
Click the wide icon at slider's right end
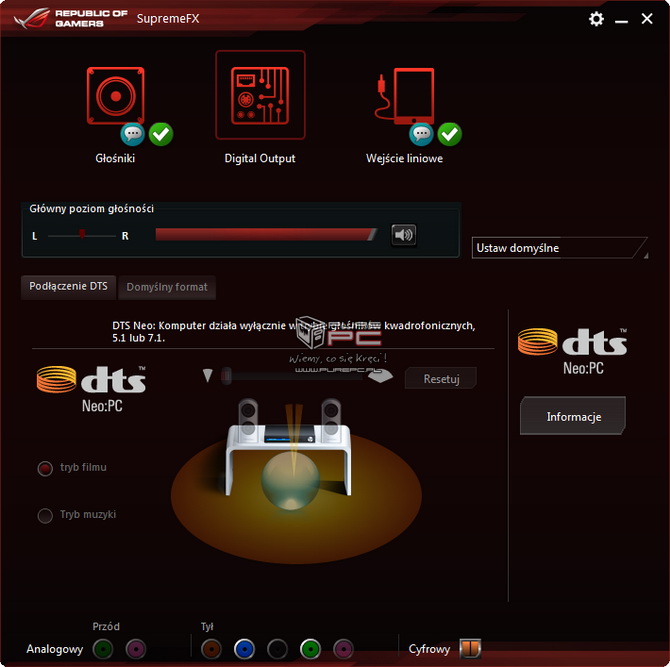point(380,376)
